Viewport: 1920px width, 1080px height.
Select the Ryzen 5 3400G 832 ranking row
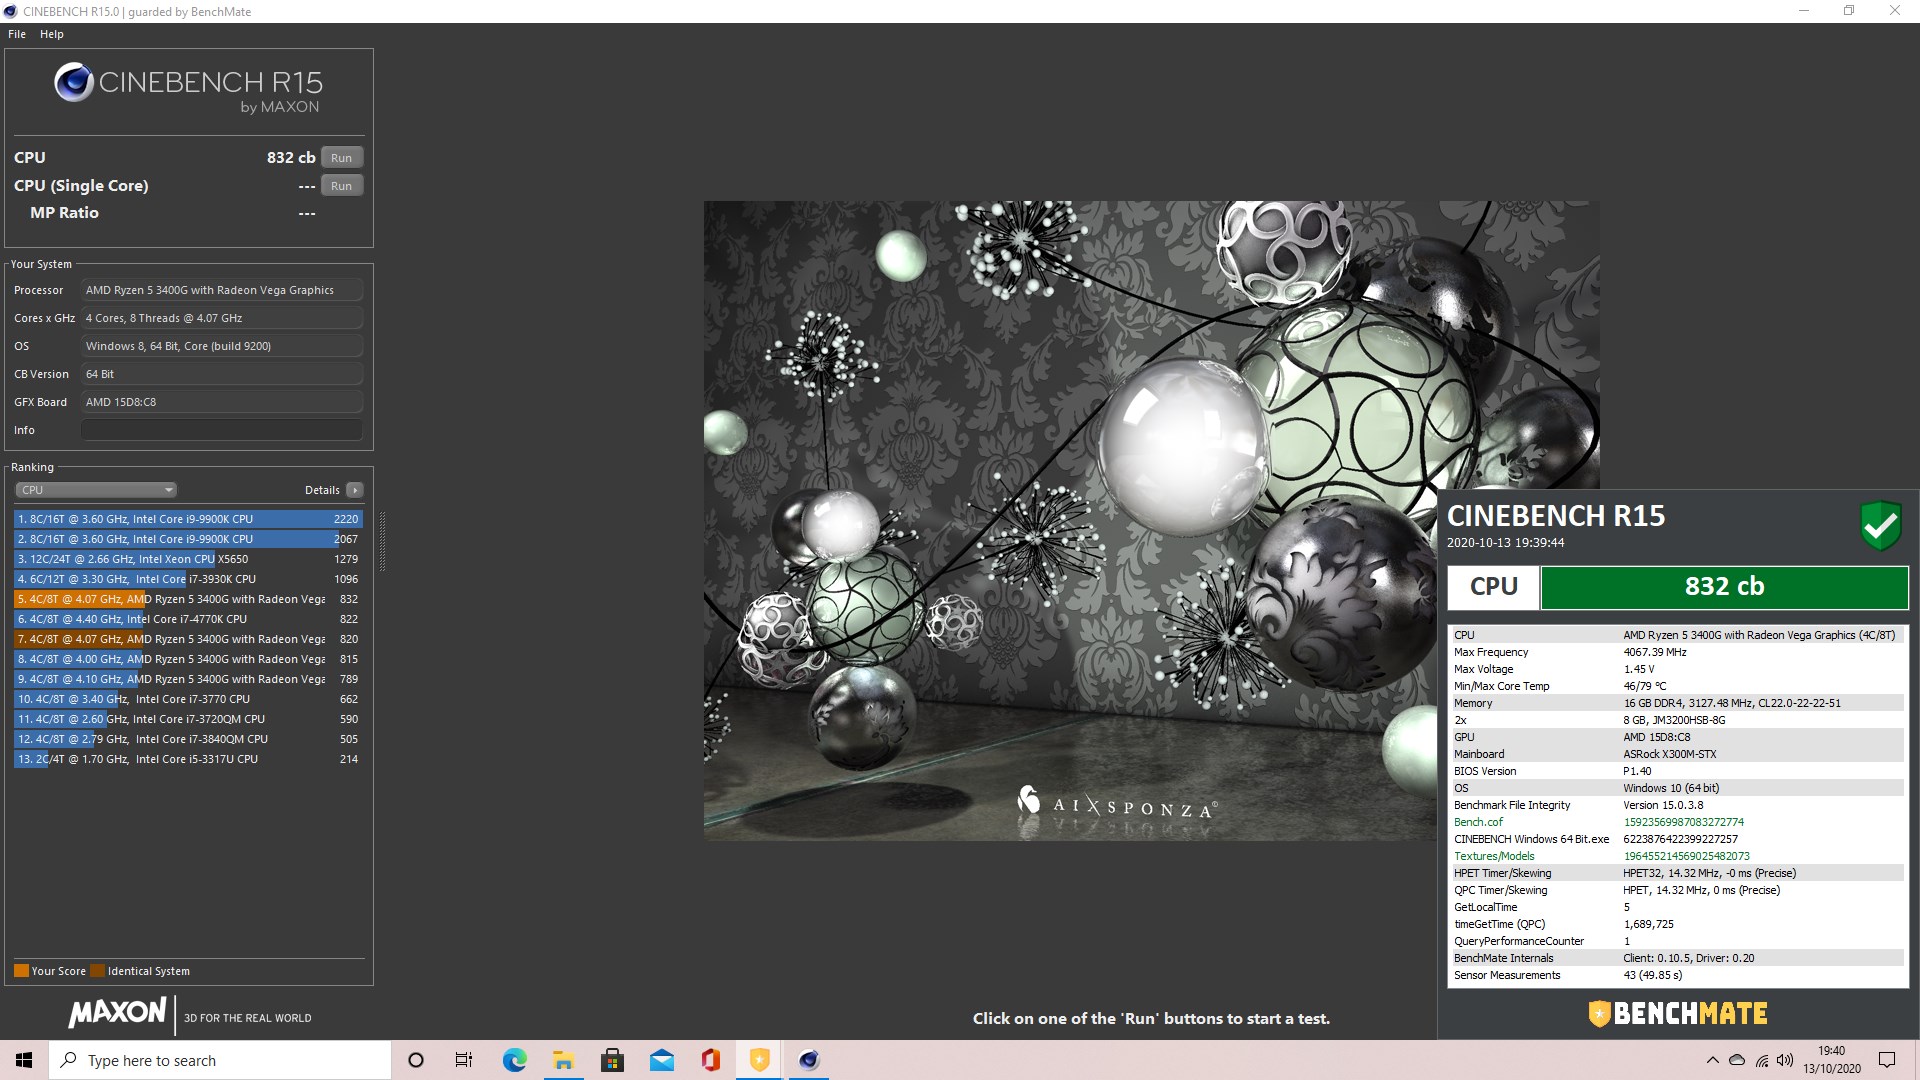point(188,599)
